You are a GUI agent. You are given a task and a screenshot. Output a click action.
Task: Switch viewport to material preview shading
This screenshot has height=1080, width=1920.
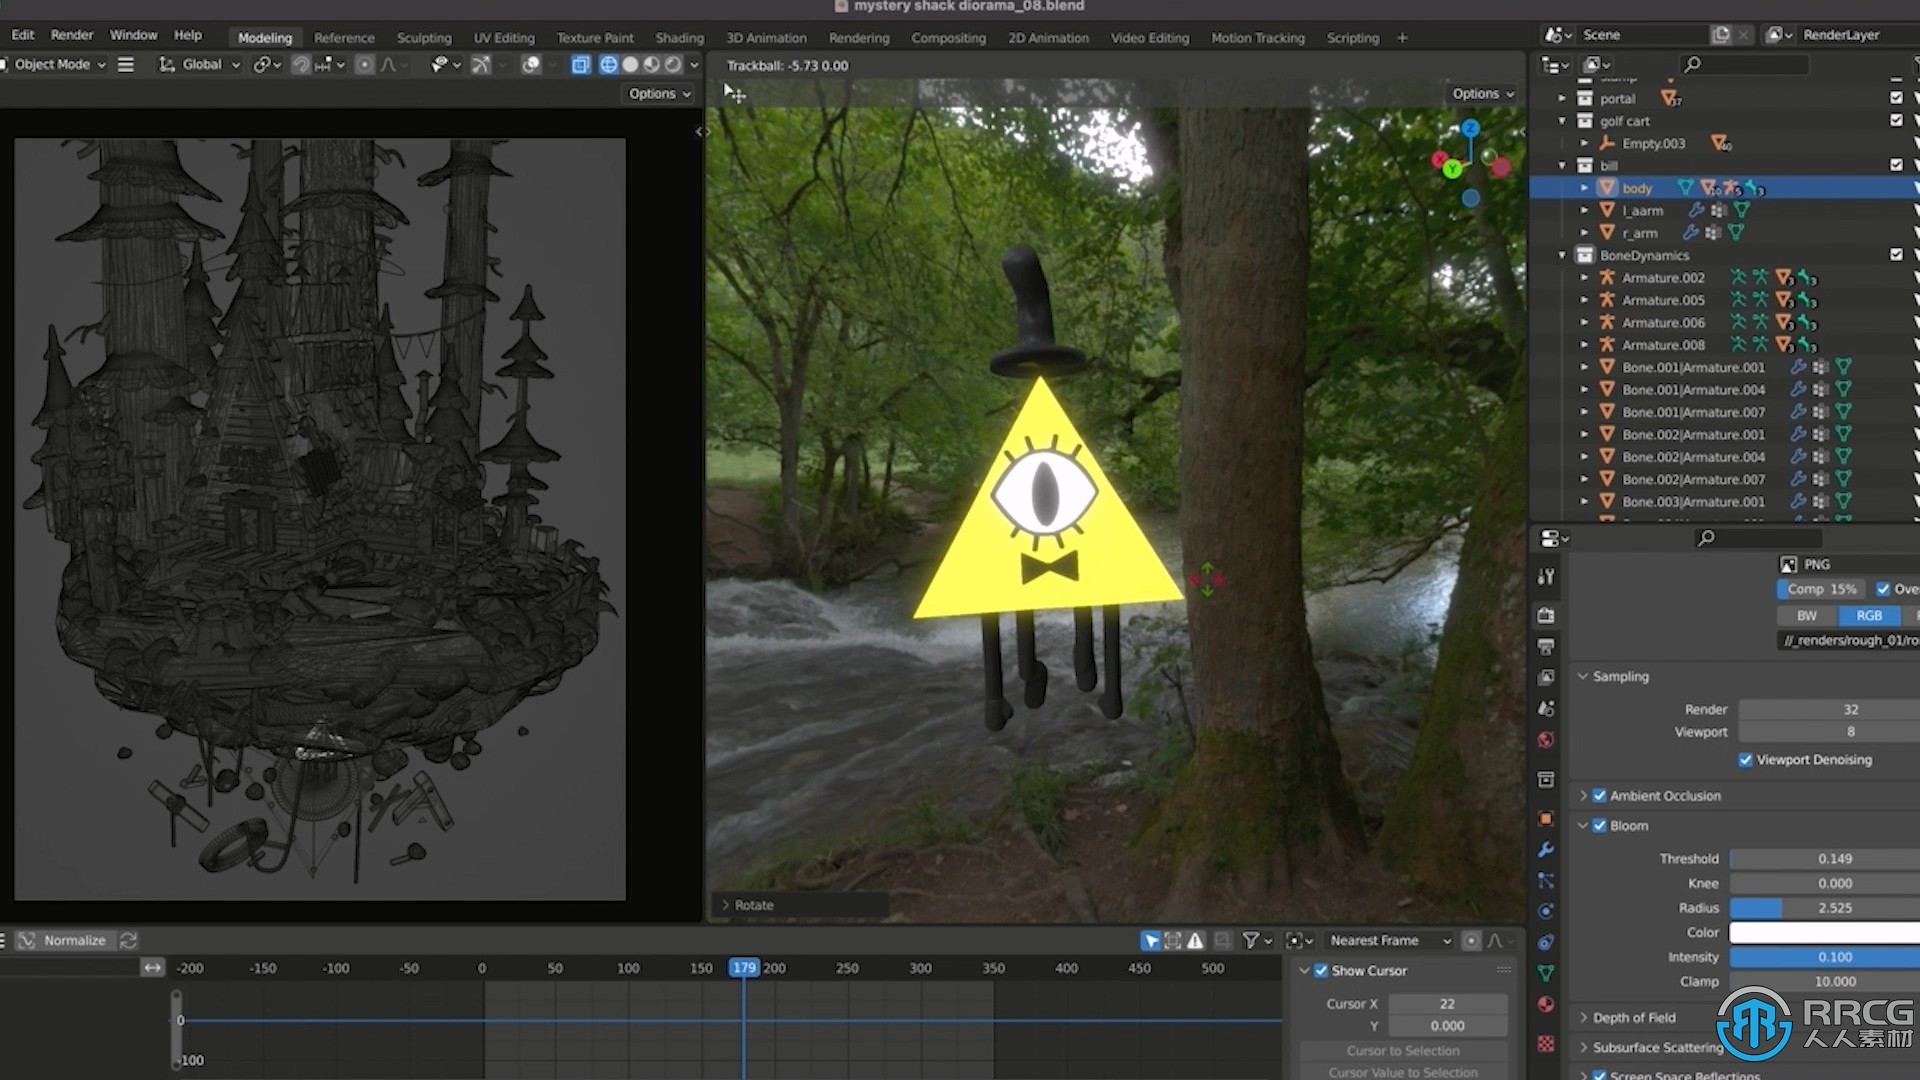coord(652,64)
